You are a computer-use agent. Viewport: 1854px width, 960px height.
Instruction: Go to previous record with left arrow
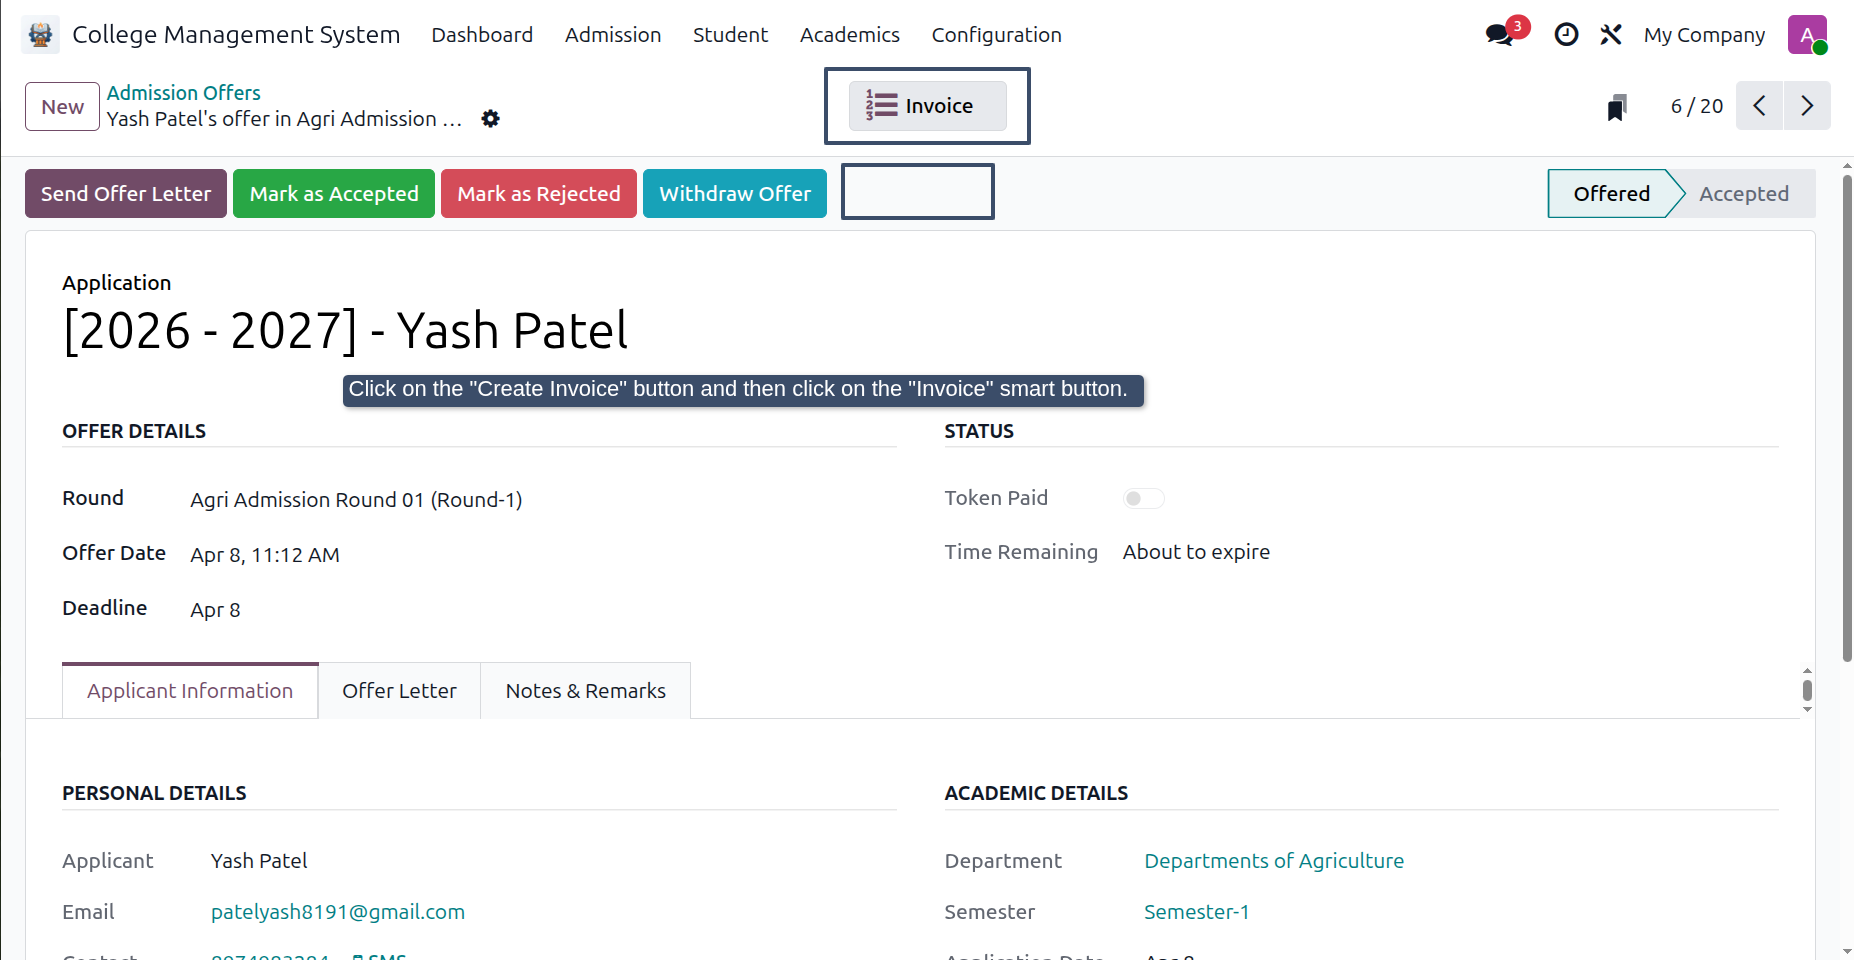pyautogui.click(x=1759, y=106)
